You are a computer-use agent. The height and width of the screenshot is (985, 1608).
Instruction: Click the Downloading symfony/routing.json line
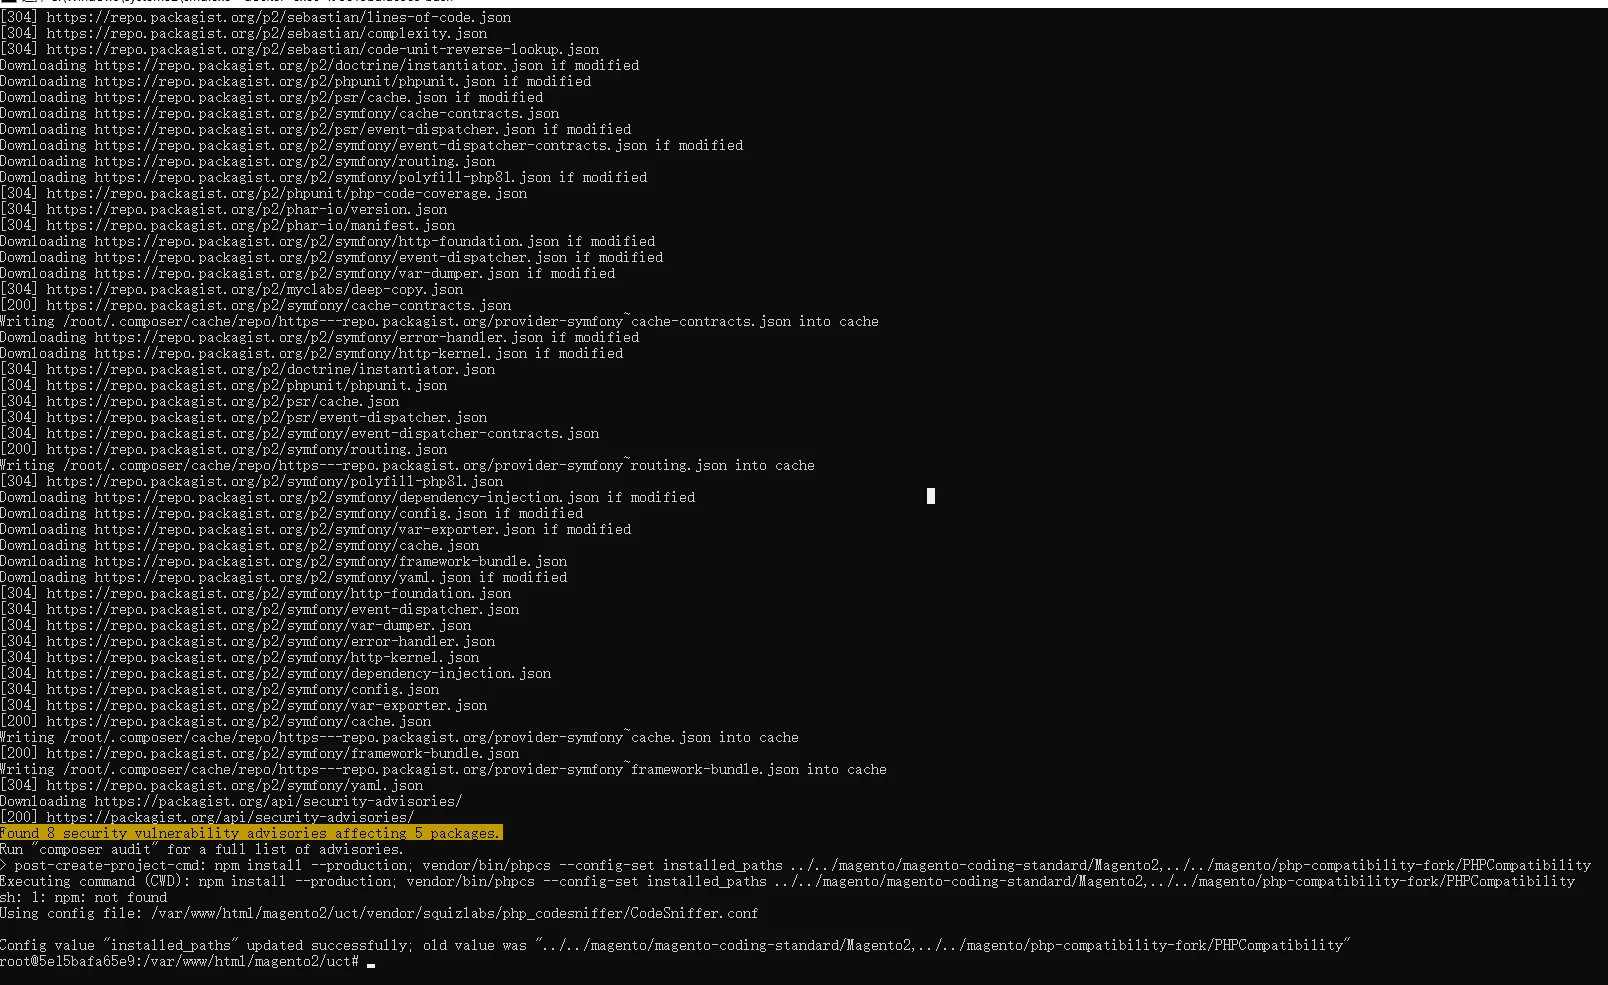click(248, 161)
